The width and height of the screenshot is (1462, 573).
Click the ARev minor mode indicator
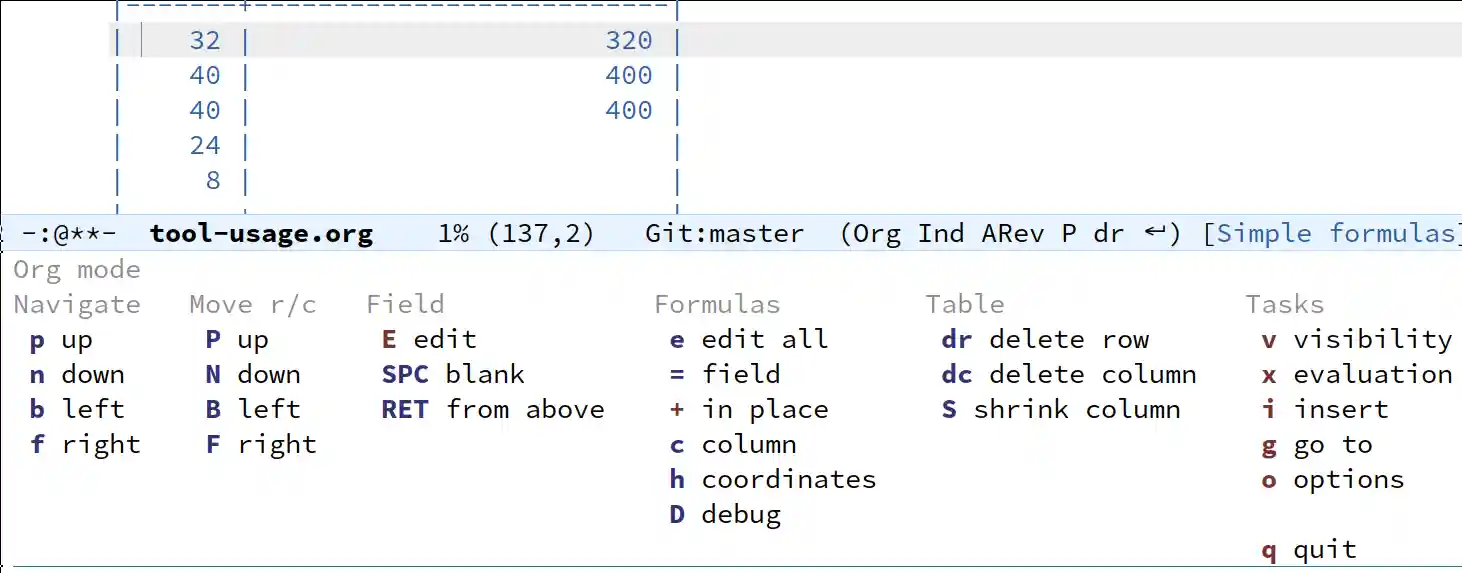(x=1013, y=234)
